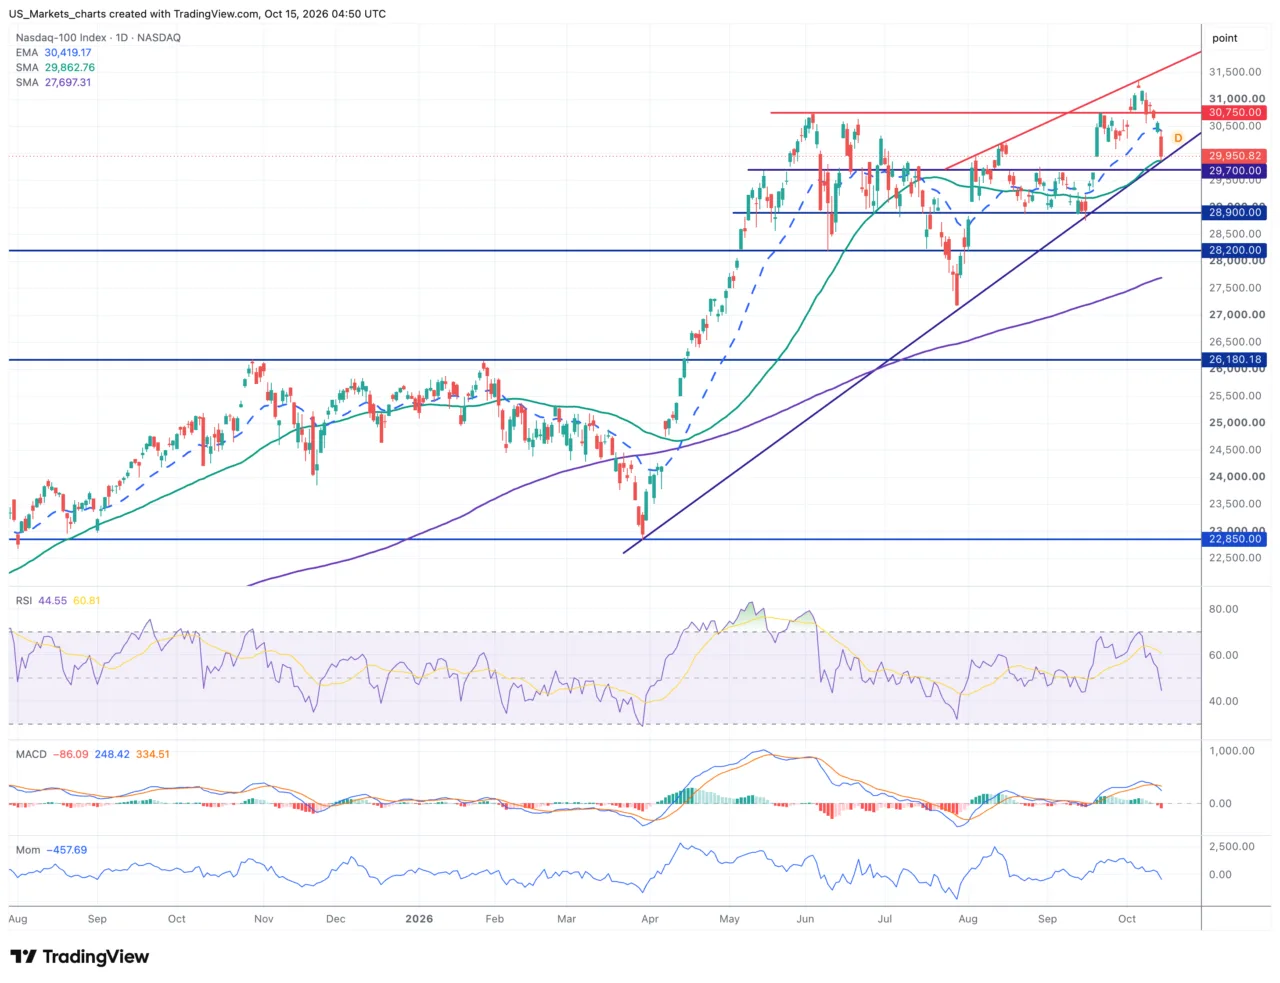The height and width of the screenshot is (983, 1280).
Task: Click the RSI value 44.55
Action: coord(52,601)
